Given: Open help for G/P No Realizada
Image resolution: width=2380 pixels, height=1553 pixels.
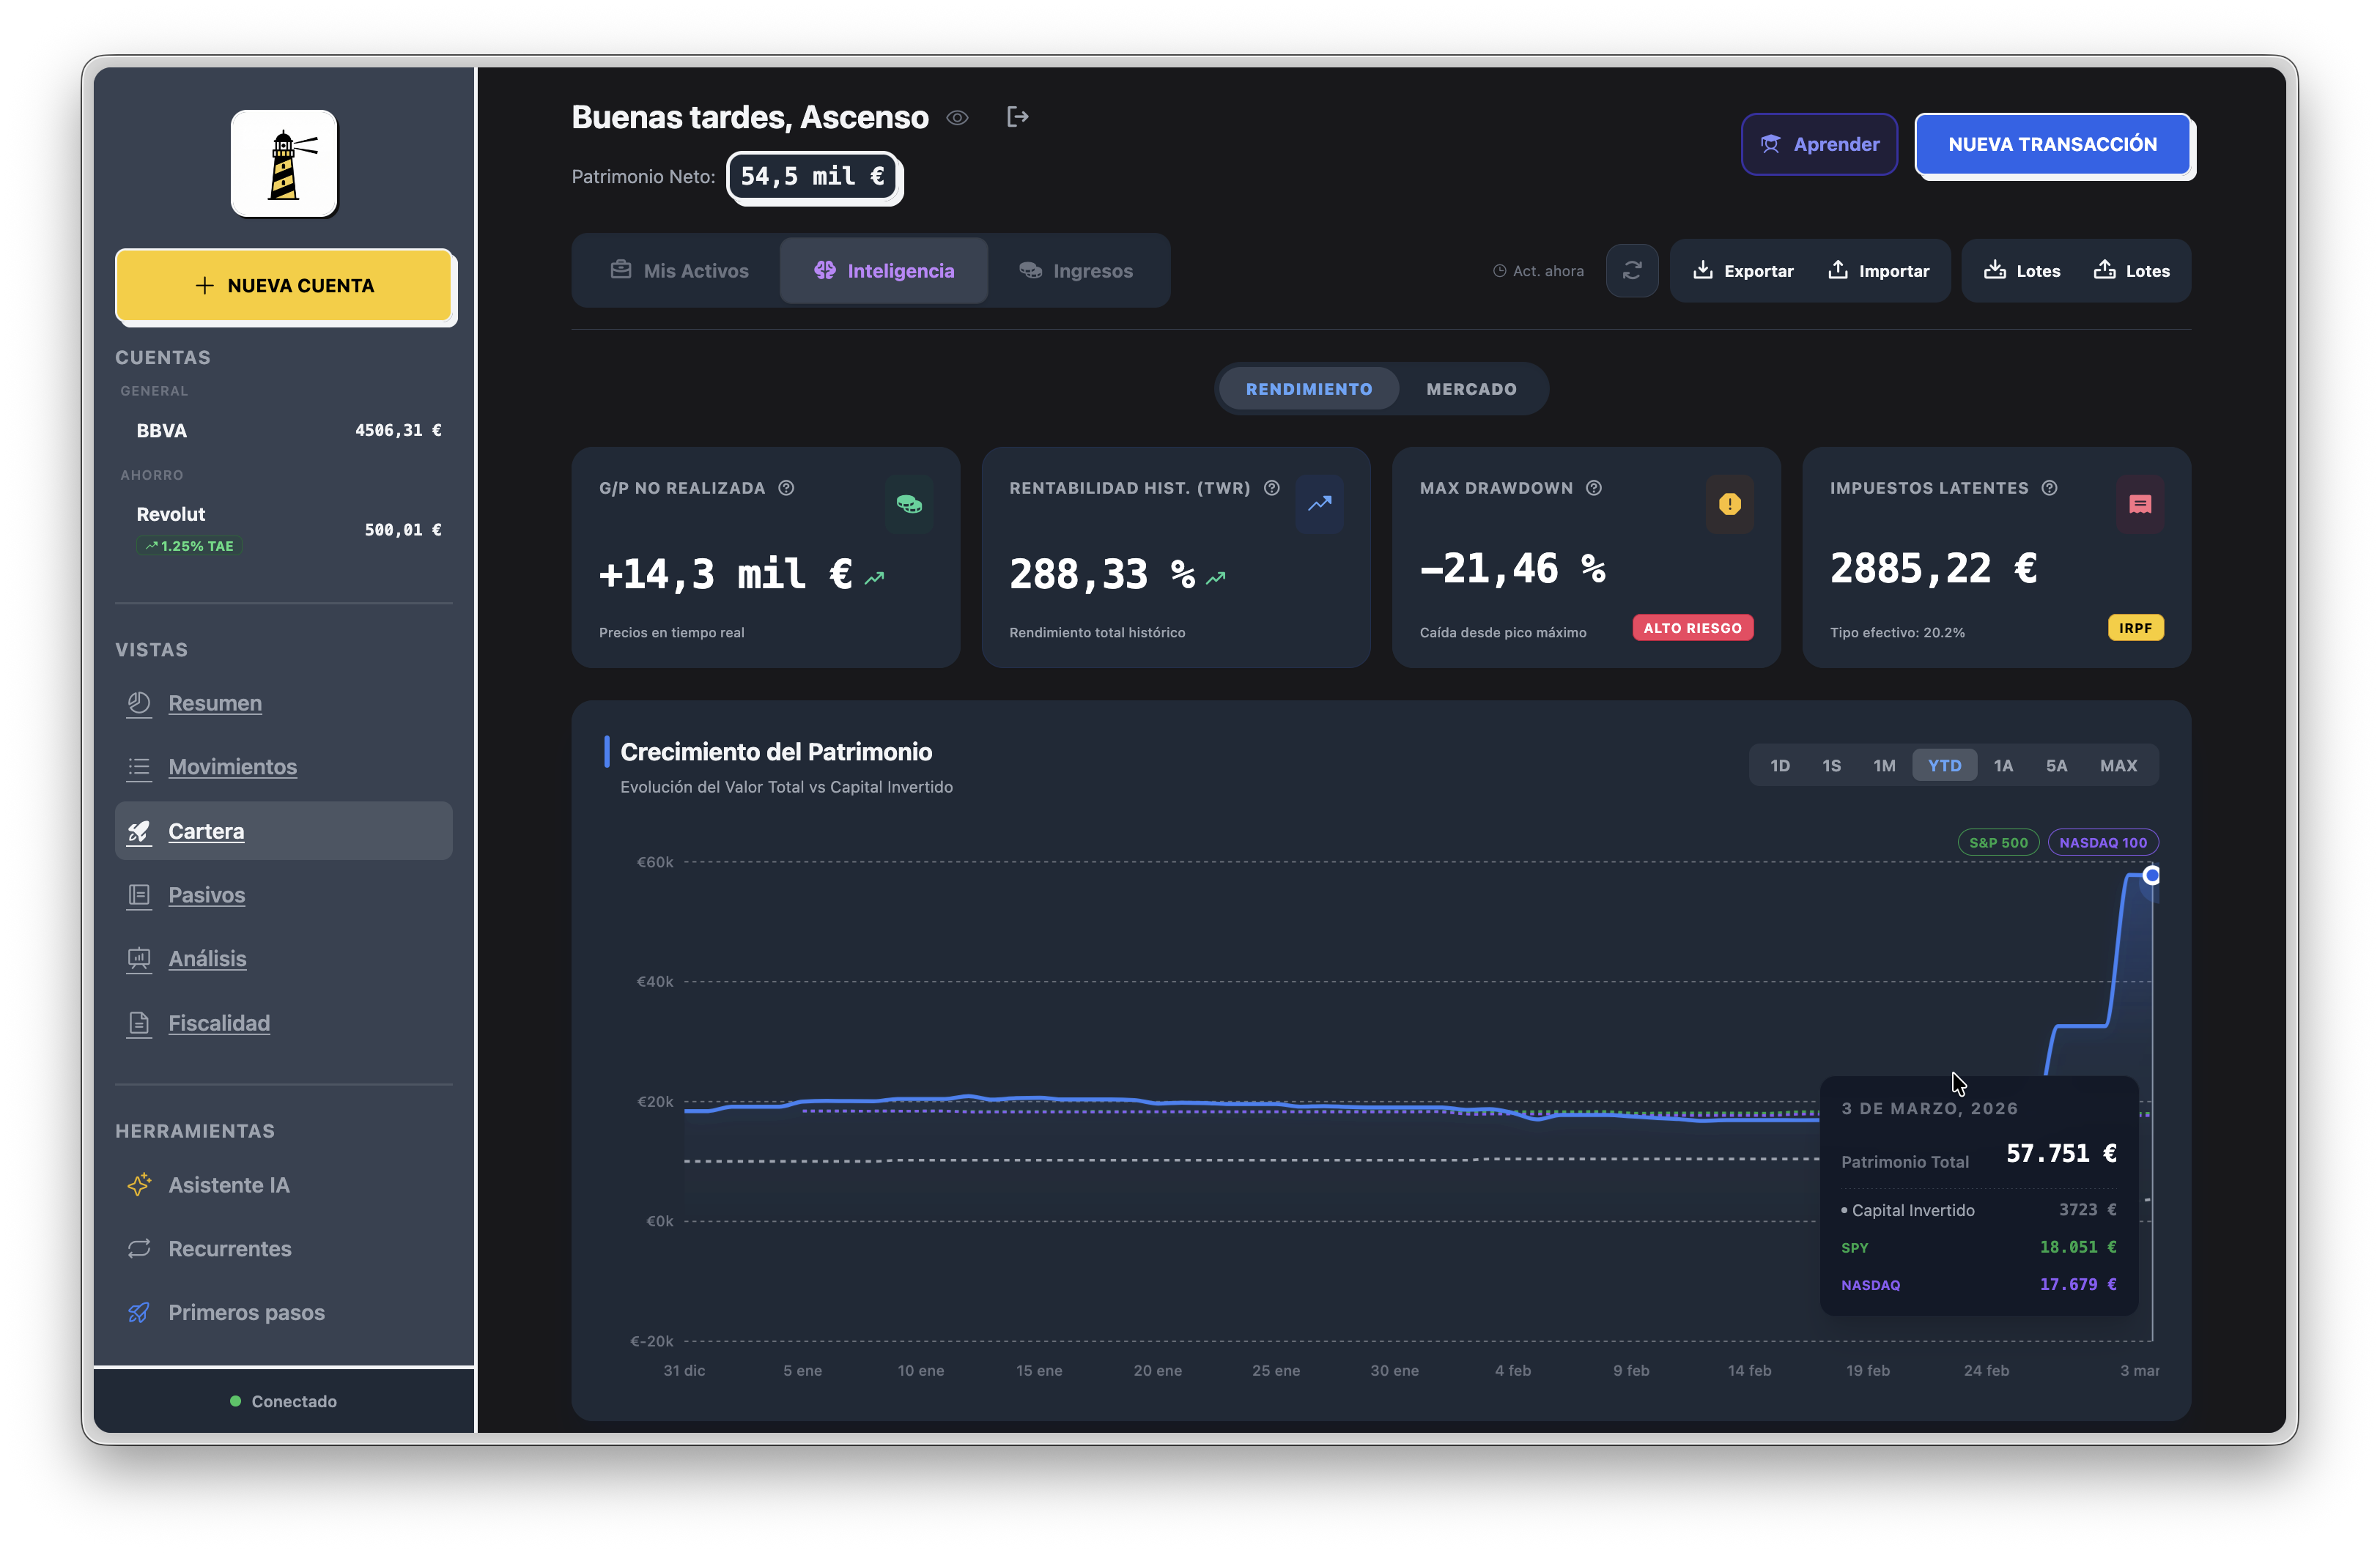Looking at the screenshot, I should pos(786,488).
